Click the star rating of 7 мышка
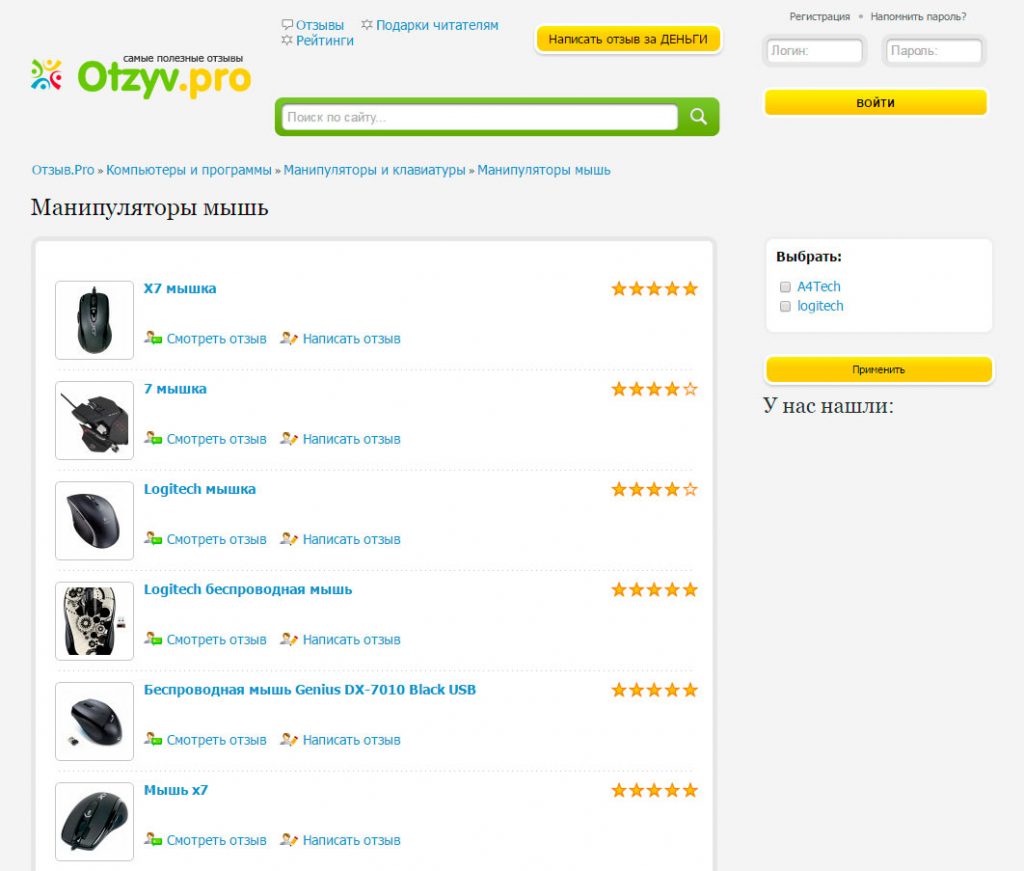1024x871 pixels. pos(654,389)
